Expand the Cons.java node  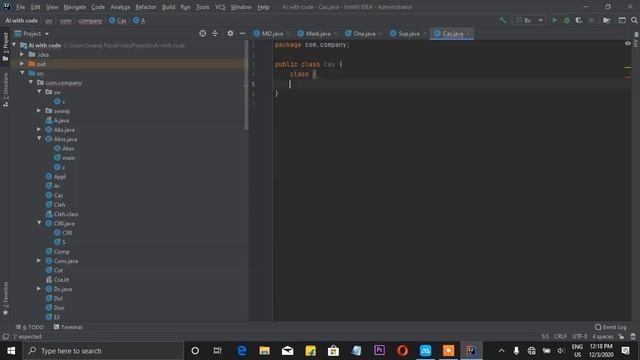click(39, 260)
